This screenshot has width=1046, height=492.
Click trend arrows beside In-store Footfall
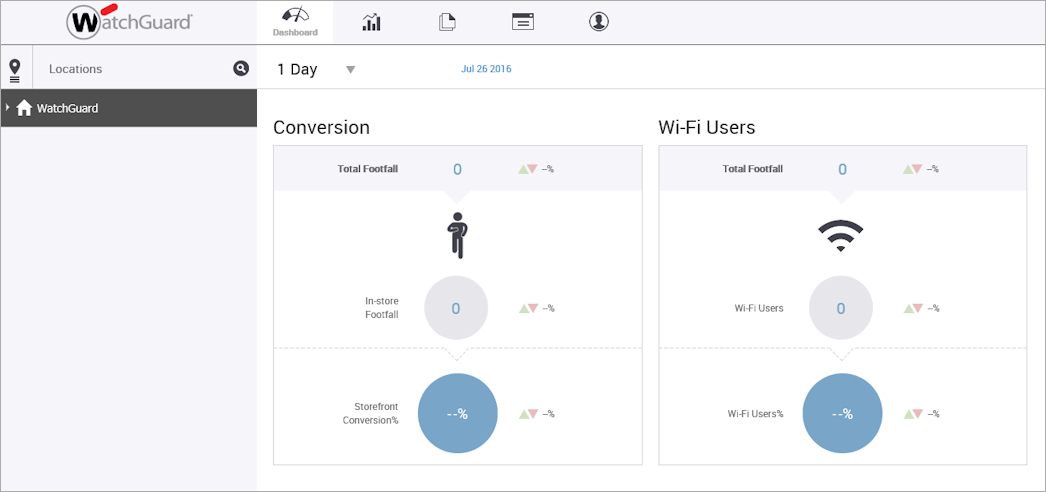[x=528, y=308]
